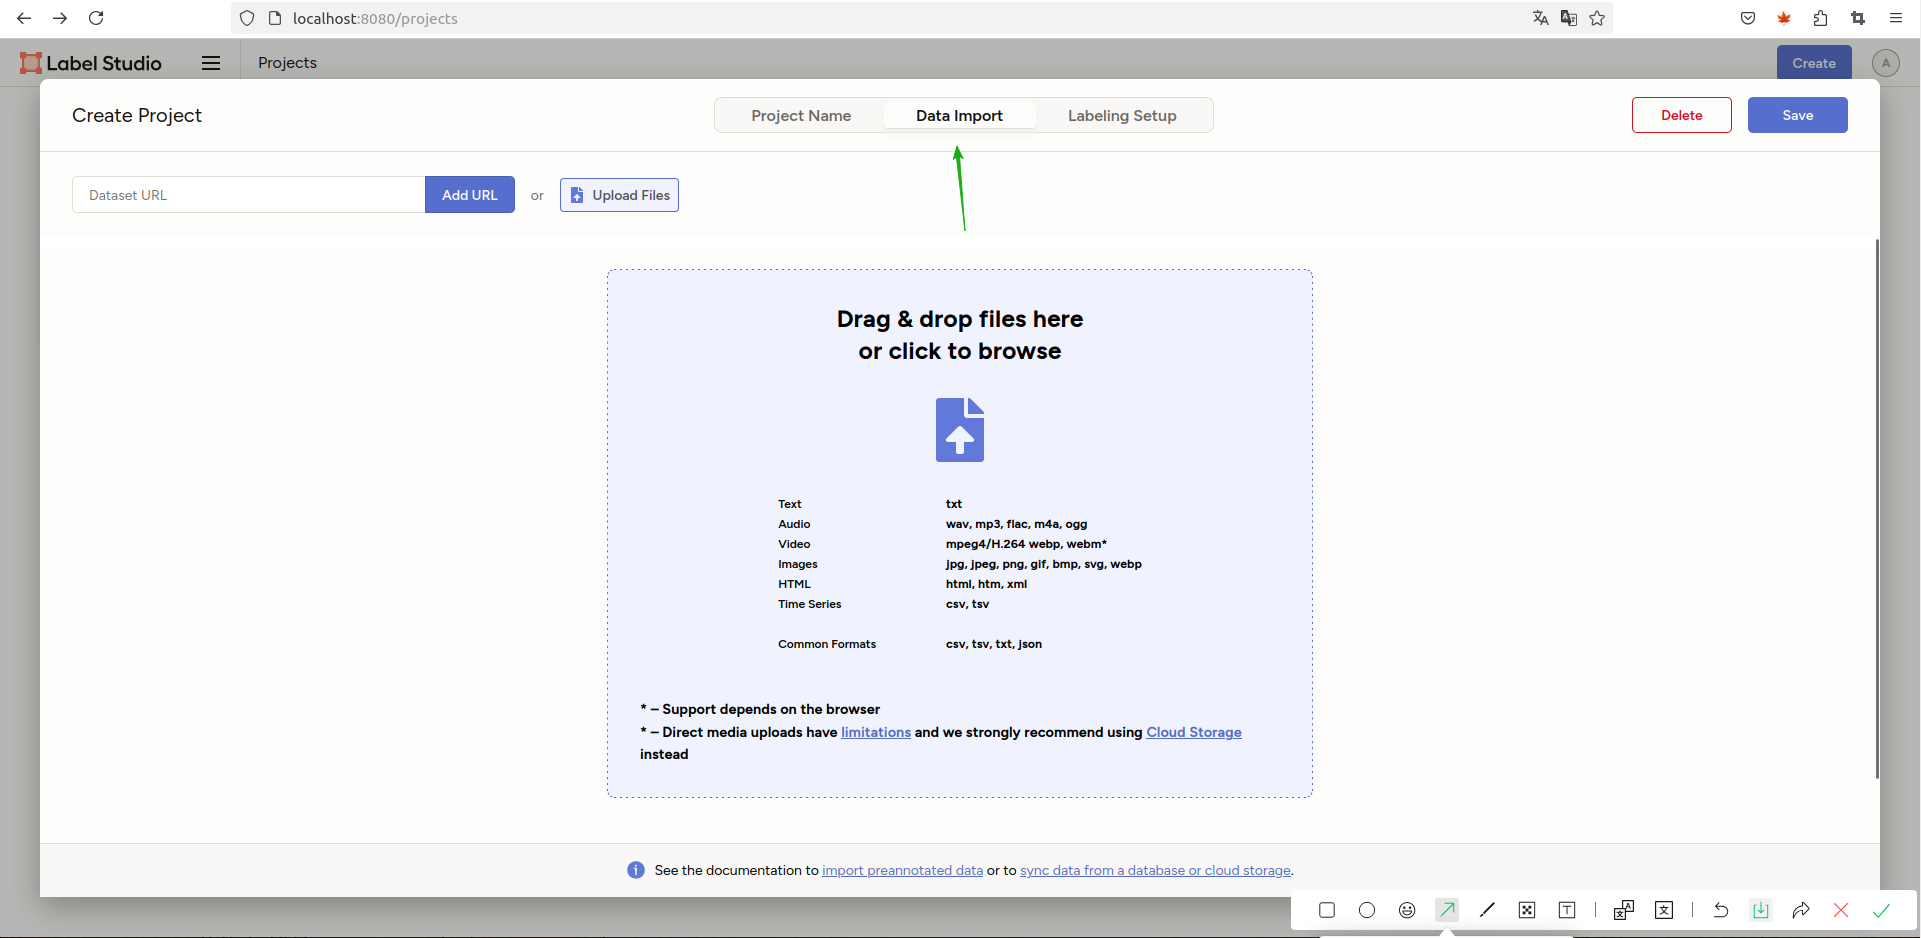
Task: Switch to the Labeling Setup tab
Action: (x=1121, y=116)
